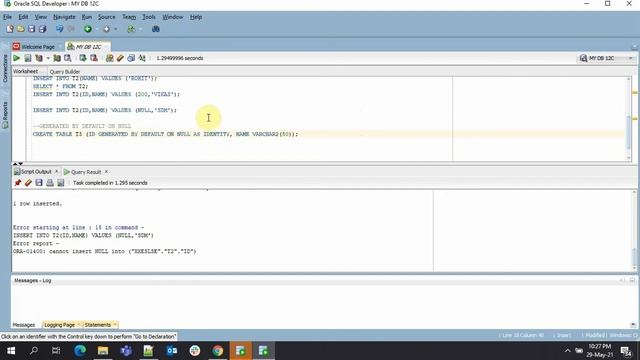Print the Script Output with printer icon
This screenshot has height=360, width=640.
point(50,183)
